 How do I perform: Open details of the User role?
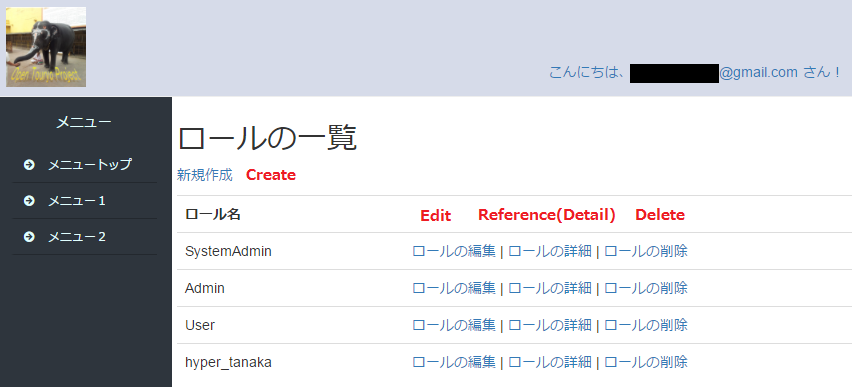(550, 325)
